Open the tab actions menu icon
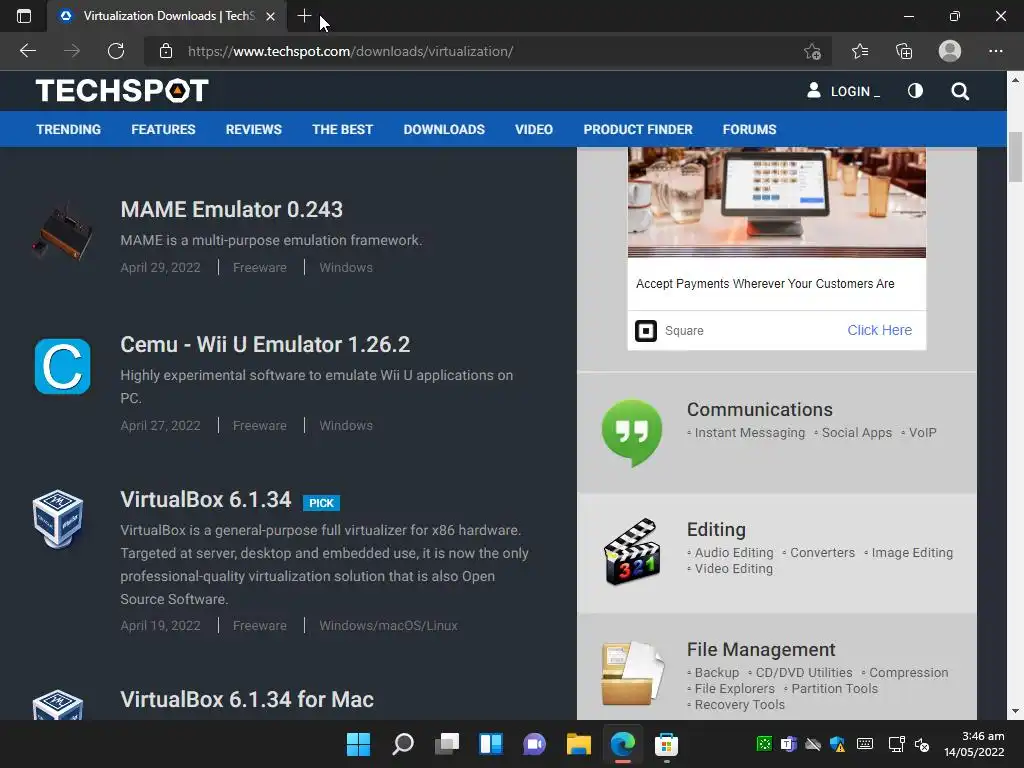1024x768 pixels. click(24, 16)
